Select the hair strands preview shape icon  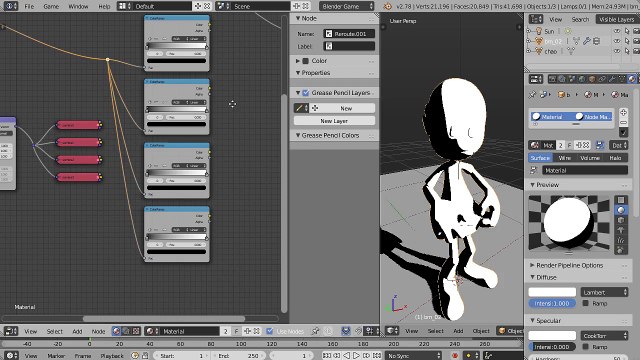[621, 240]
